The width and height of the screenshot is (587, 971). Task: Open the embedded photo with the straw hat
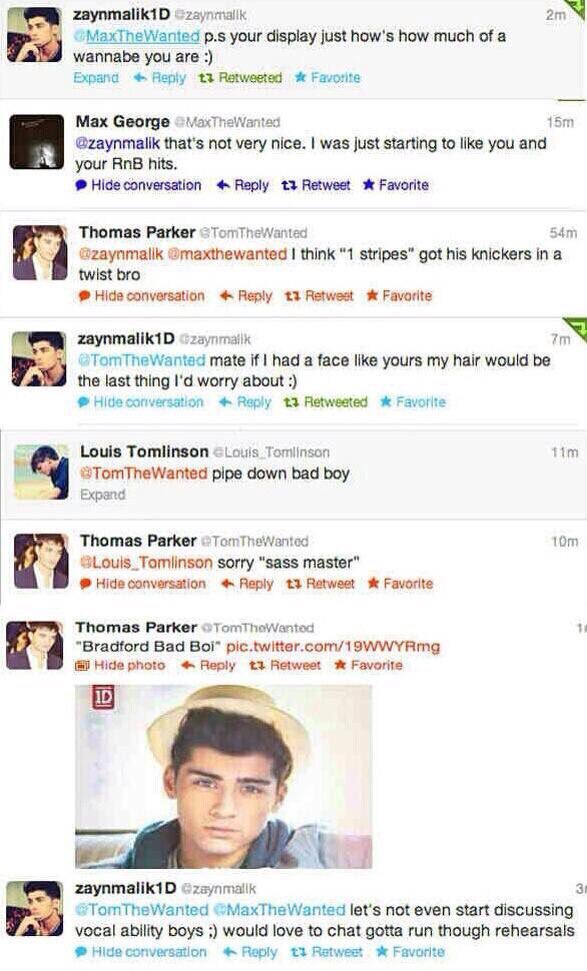coord(224,777)
